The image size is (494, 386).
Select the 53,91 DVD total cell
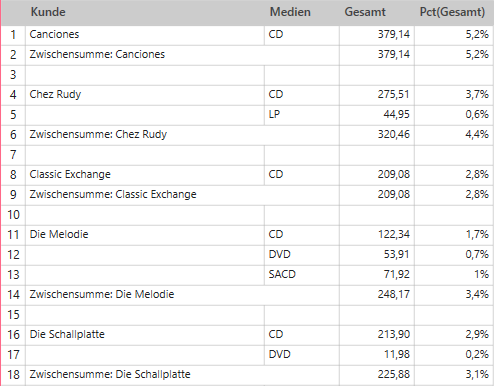pyautogui.click(x=377, y=255)
